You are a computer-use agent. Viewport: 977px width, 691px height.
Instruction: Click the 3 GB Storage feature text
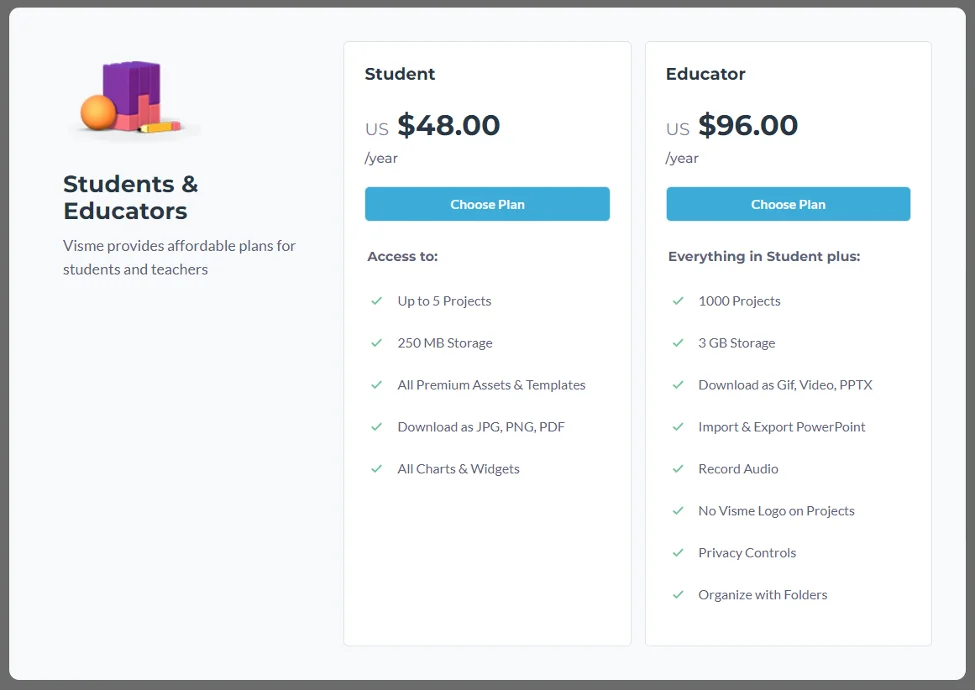click(x=736, y=343)
